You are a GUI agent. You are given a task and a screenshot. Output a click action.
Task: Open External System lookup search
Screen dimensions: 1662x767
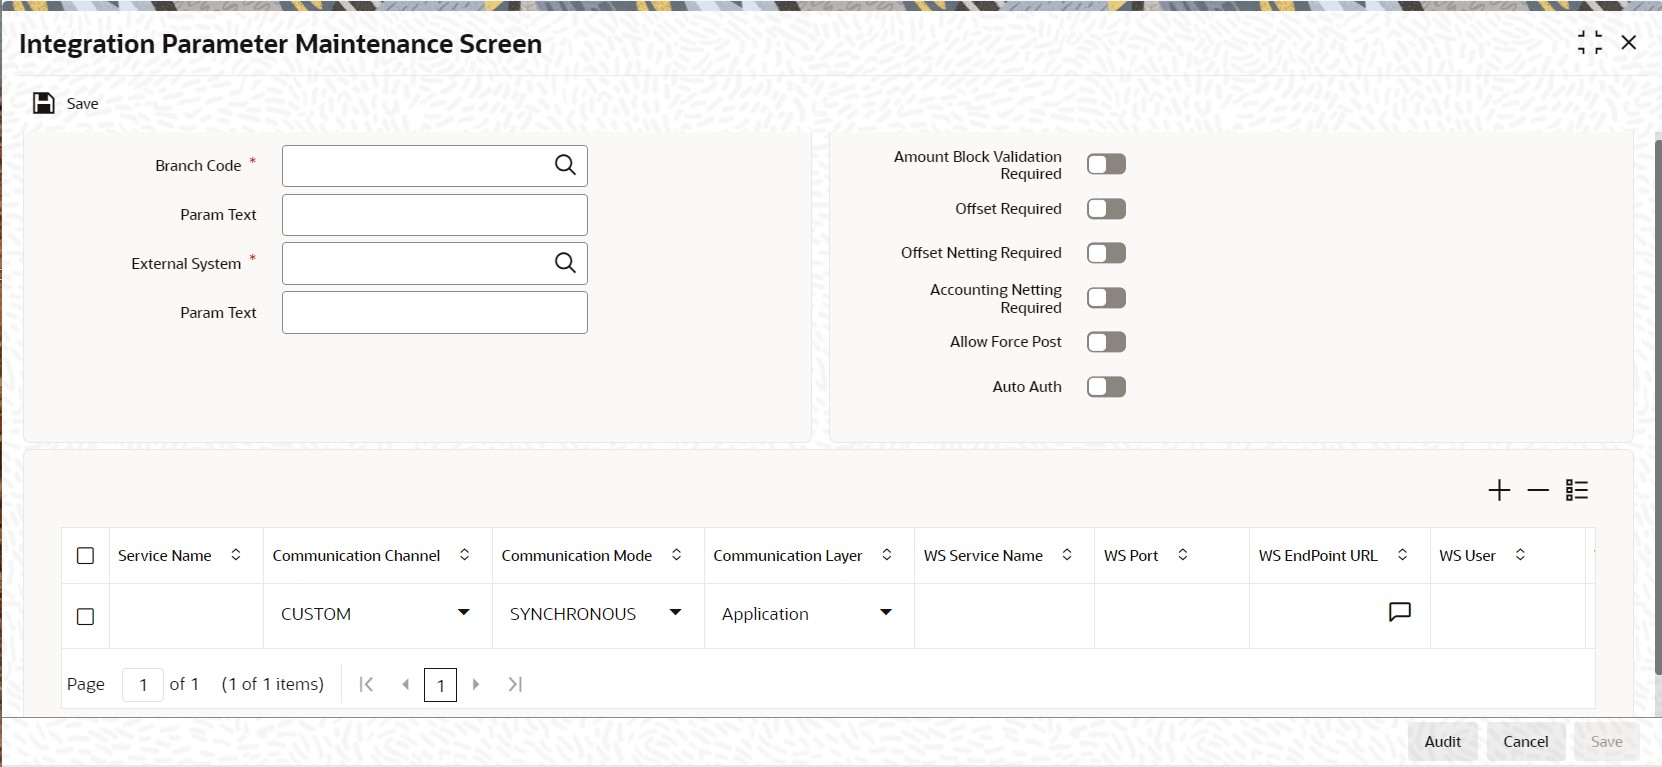[x=565, y=263]
